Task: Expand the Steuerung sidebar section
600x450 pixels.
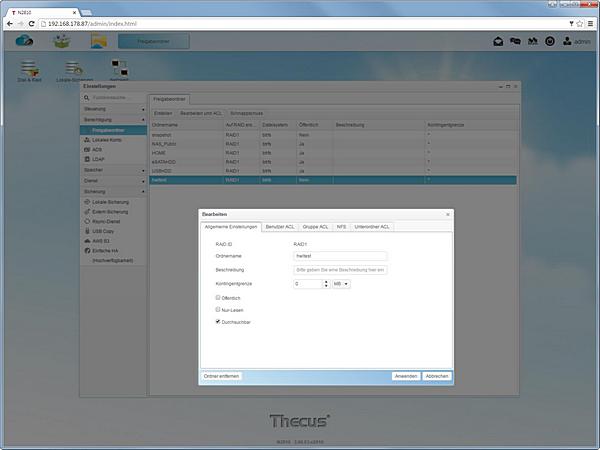Action: pos(113,109)
